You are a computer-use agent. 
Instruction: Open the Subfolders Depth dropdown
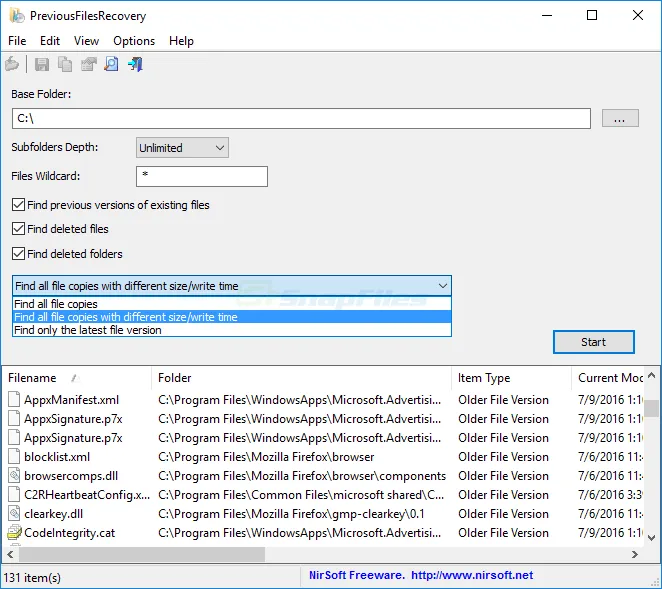tap(182, 148)
